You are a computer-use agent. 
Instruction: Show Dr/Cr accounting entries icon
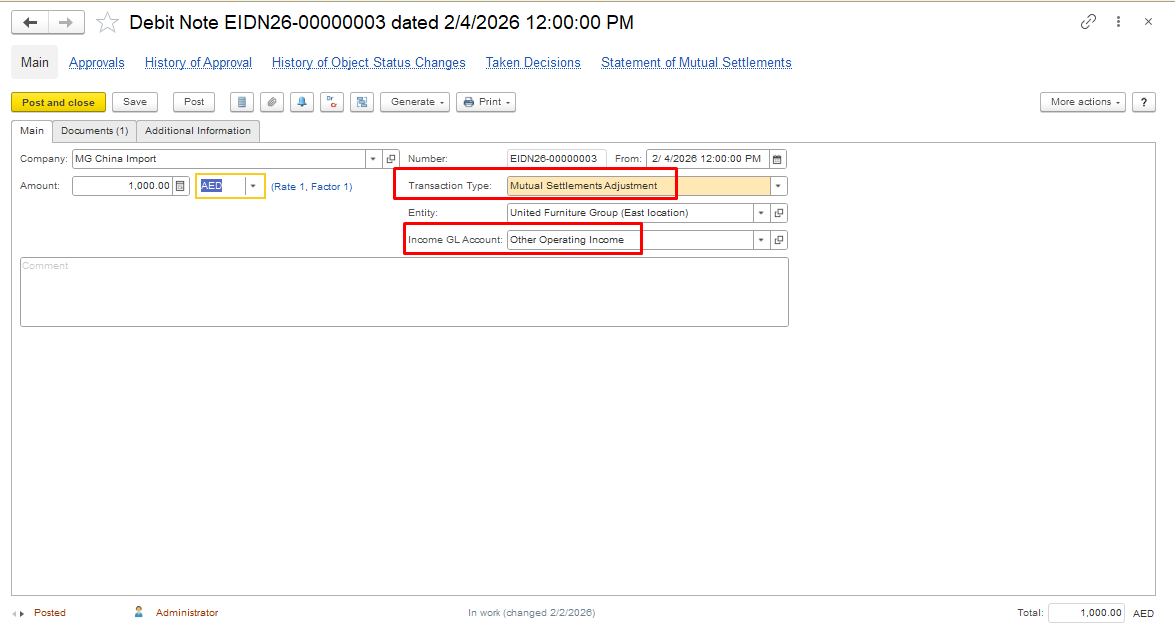332,102
